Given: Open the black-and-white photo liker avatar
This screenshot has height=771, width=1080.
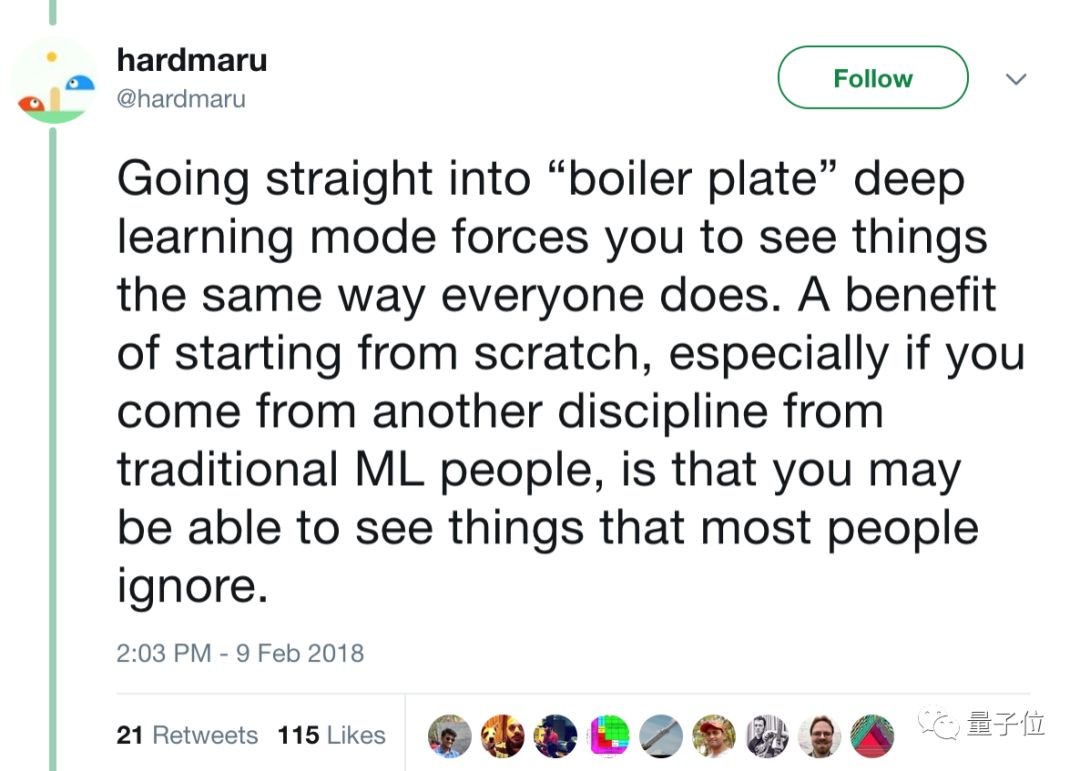Looking at the screenshot, I should click(767, 736).
